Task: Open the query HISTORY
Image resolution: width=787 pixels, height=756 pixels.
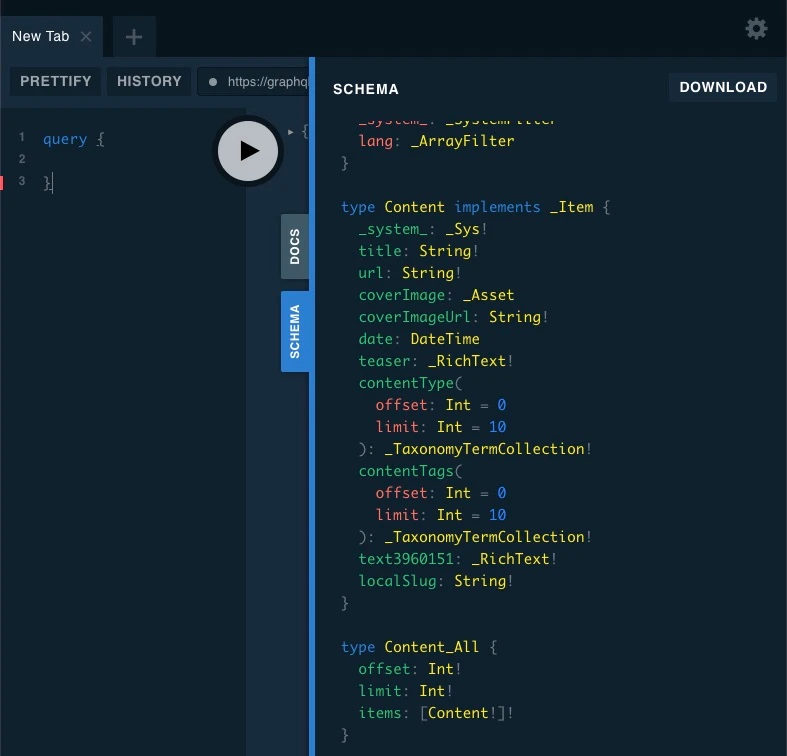Action: pyautogui.click(x=149, y=81)
